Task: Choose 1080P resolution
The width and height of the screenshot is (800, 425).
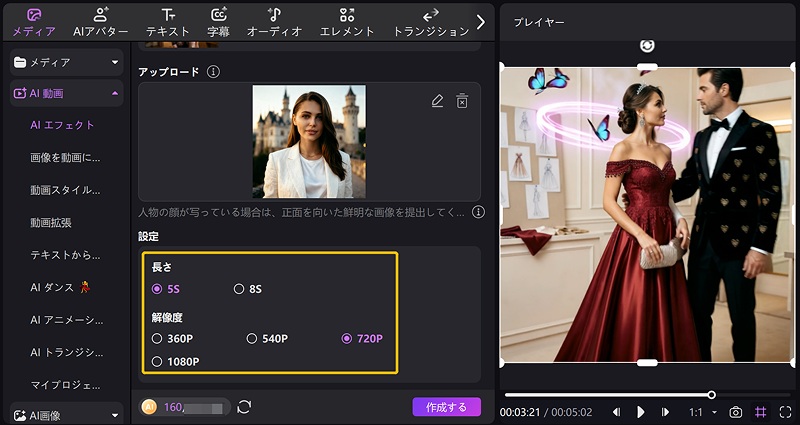Action: point(176,362)
